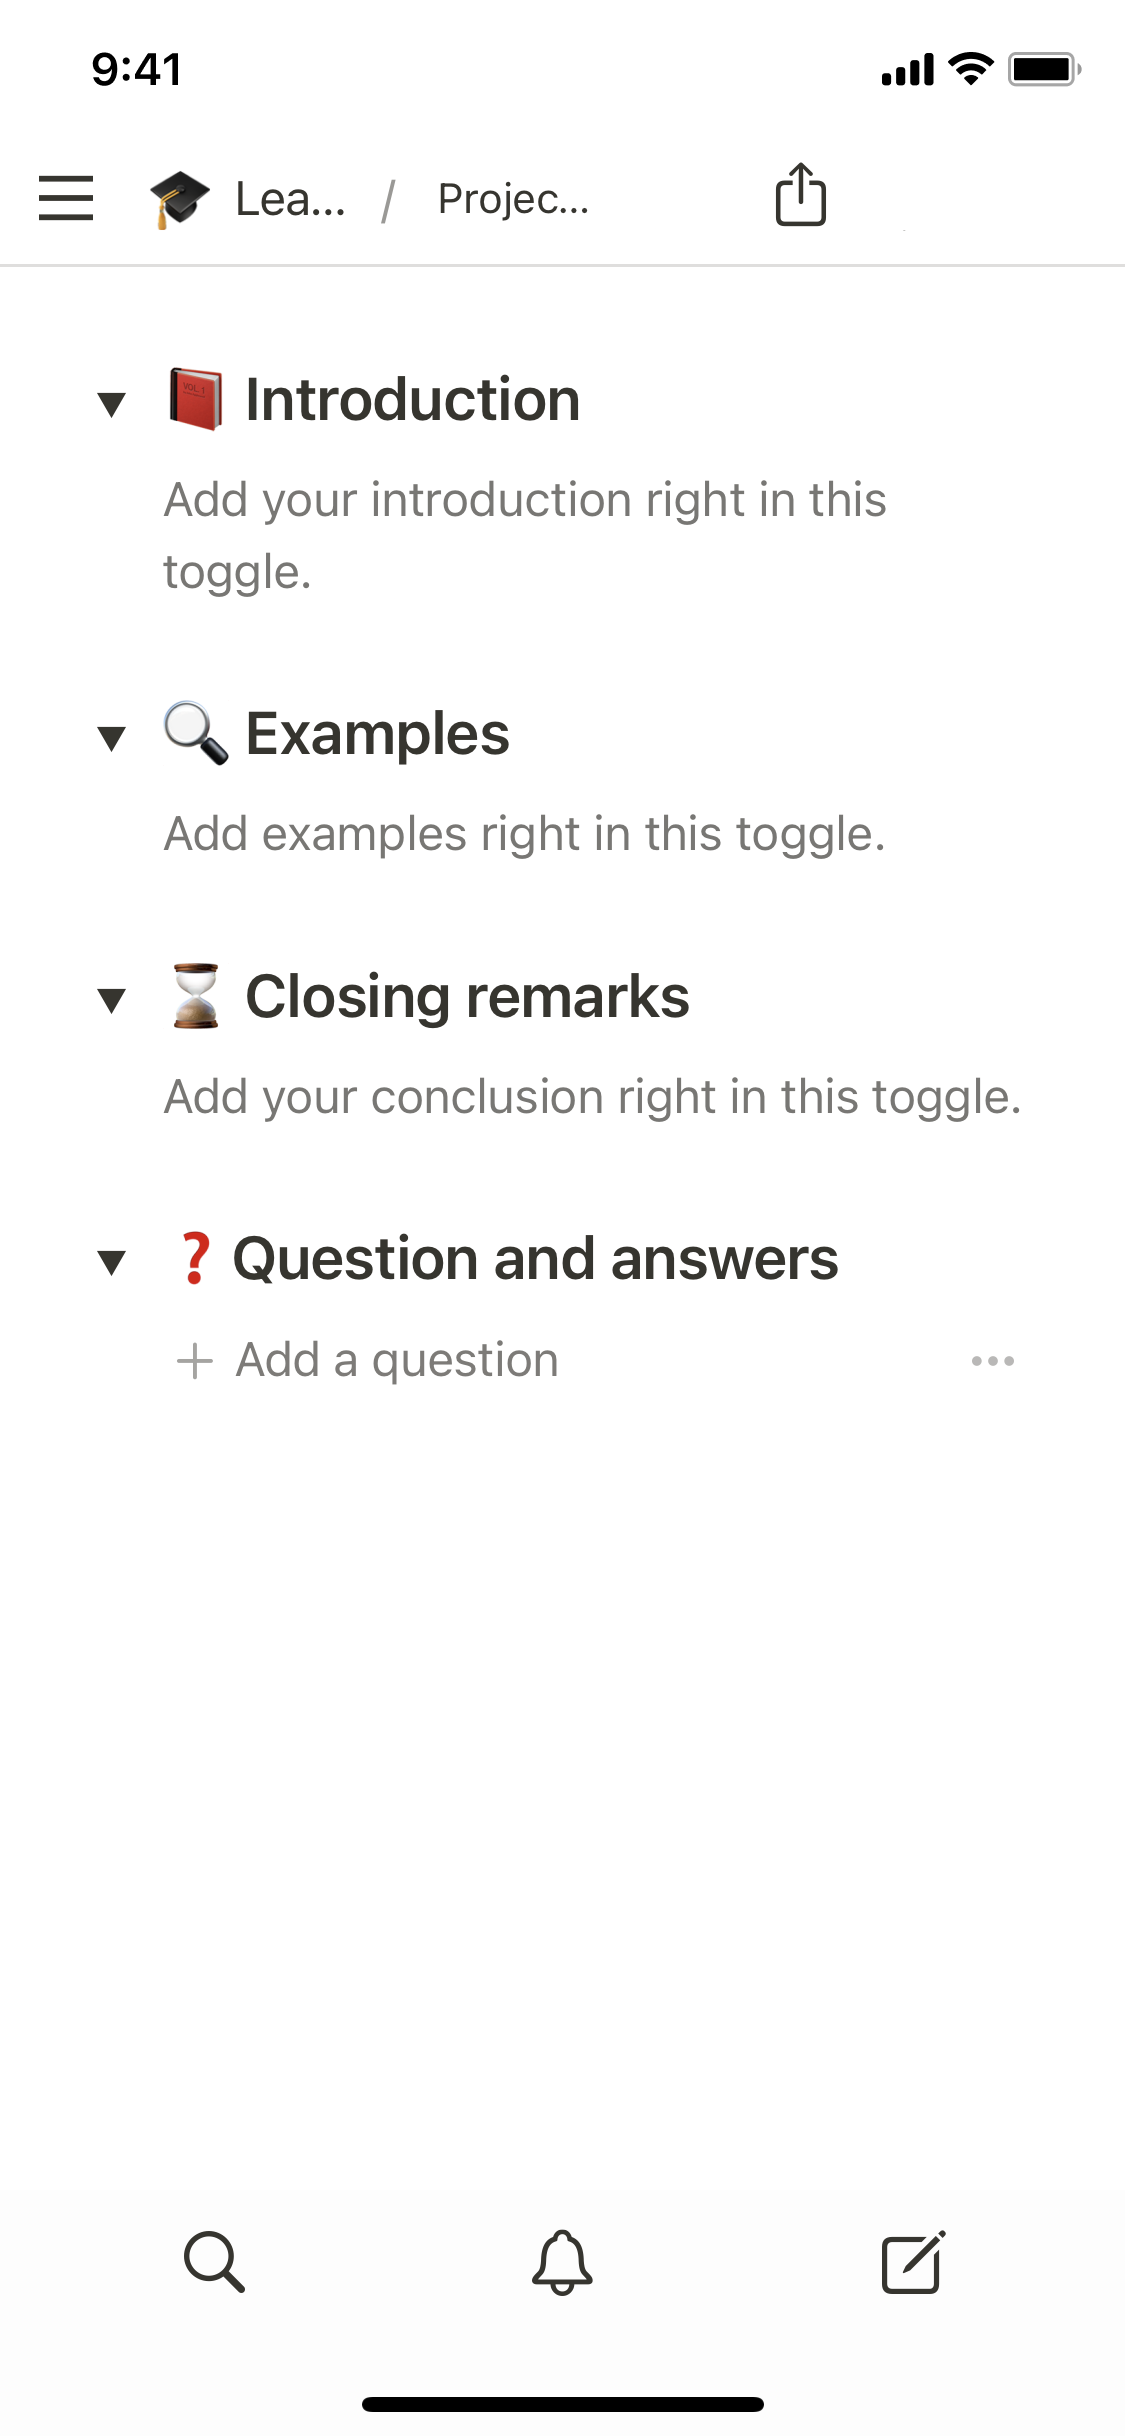Tap the hourglass emoji beside Closing remarks
Viewport: 1125px width, 2436px height.
(x=196, y=997)
